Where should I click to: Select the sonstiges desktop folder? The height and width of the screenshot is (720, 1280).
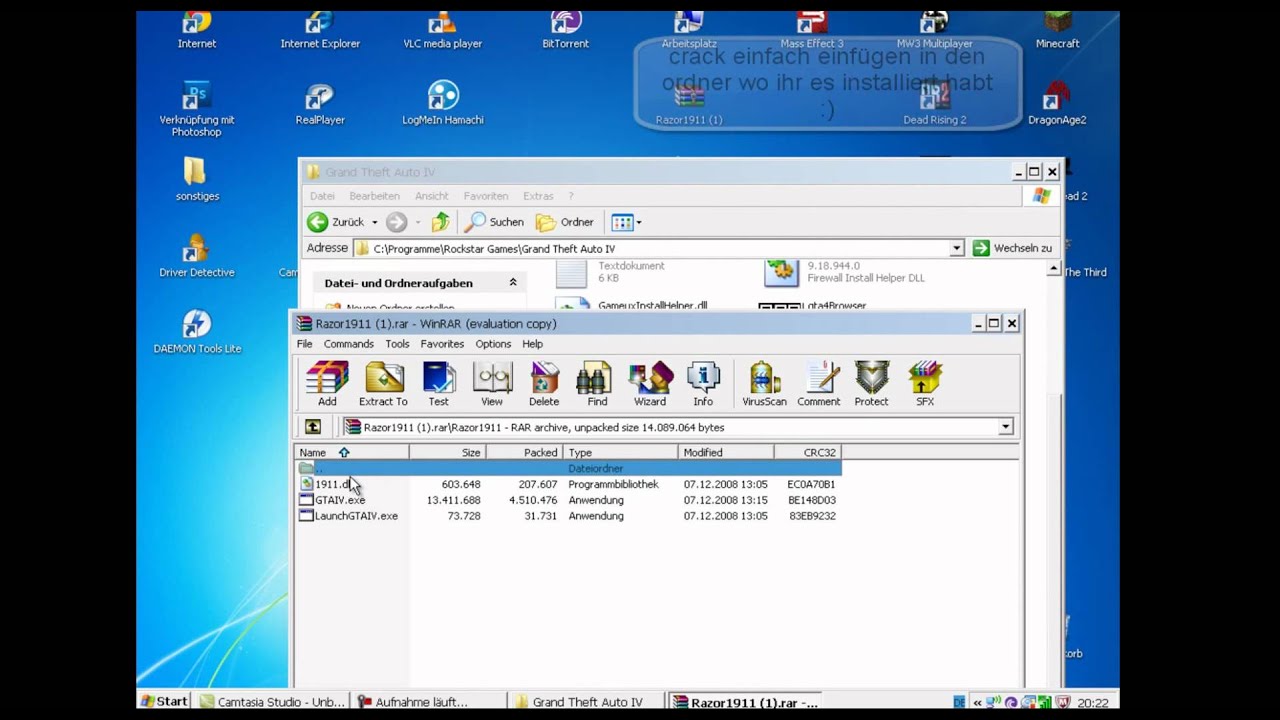point(197,180)
